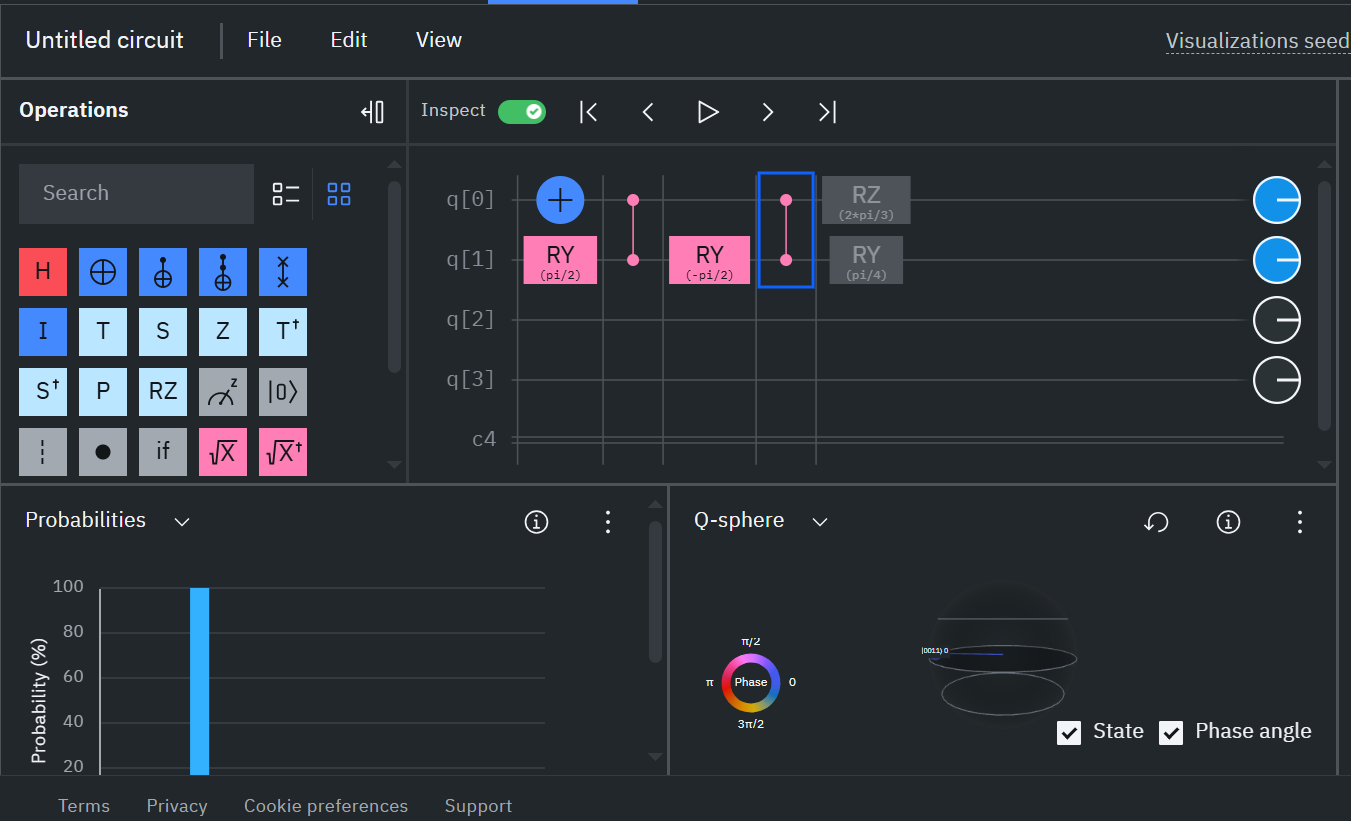1351x821 pixels.
Task: Open Probabilities info icon
Action: click(537, 521)
